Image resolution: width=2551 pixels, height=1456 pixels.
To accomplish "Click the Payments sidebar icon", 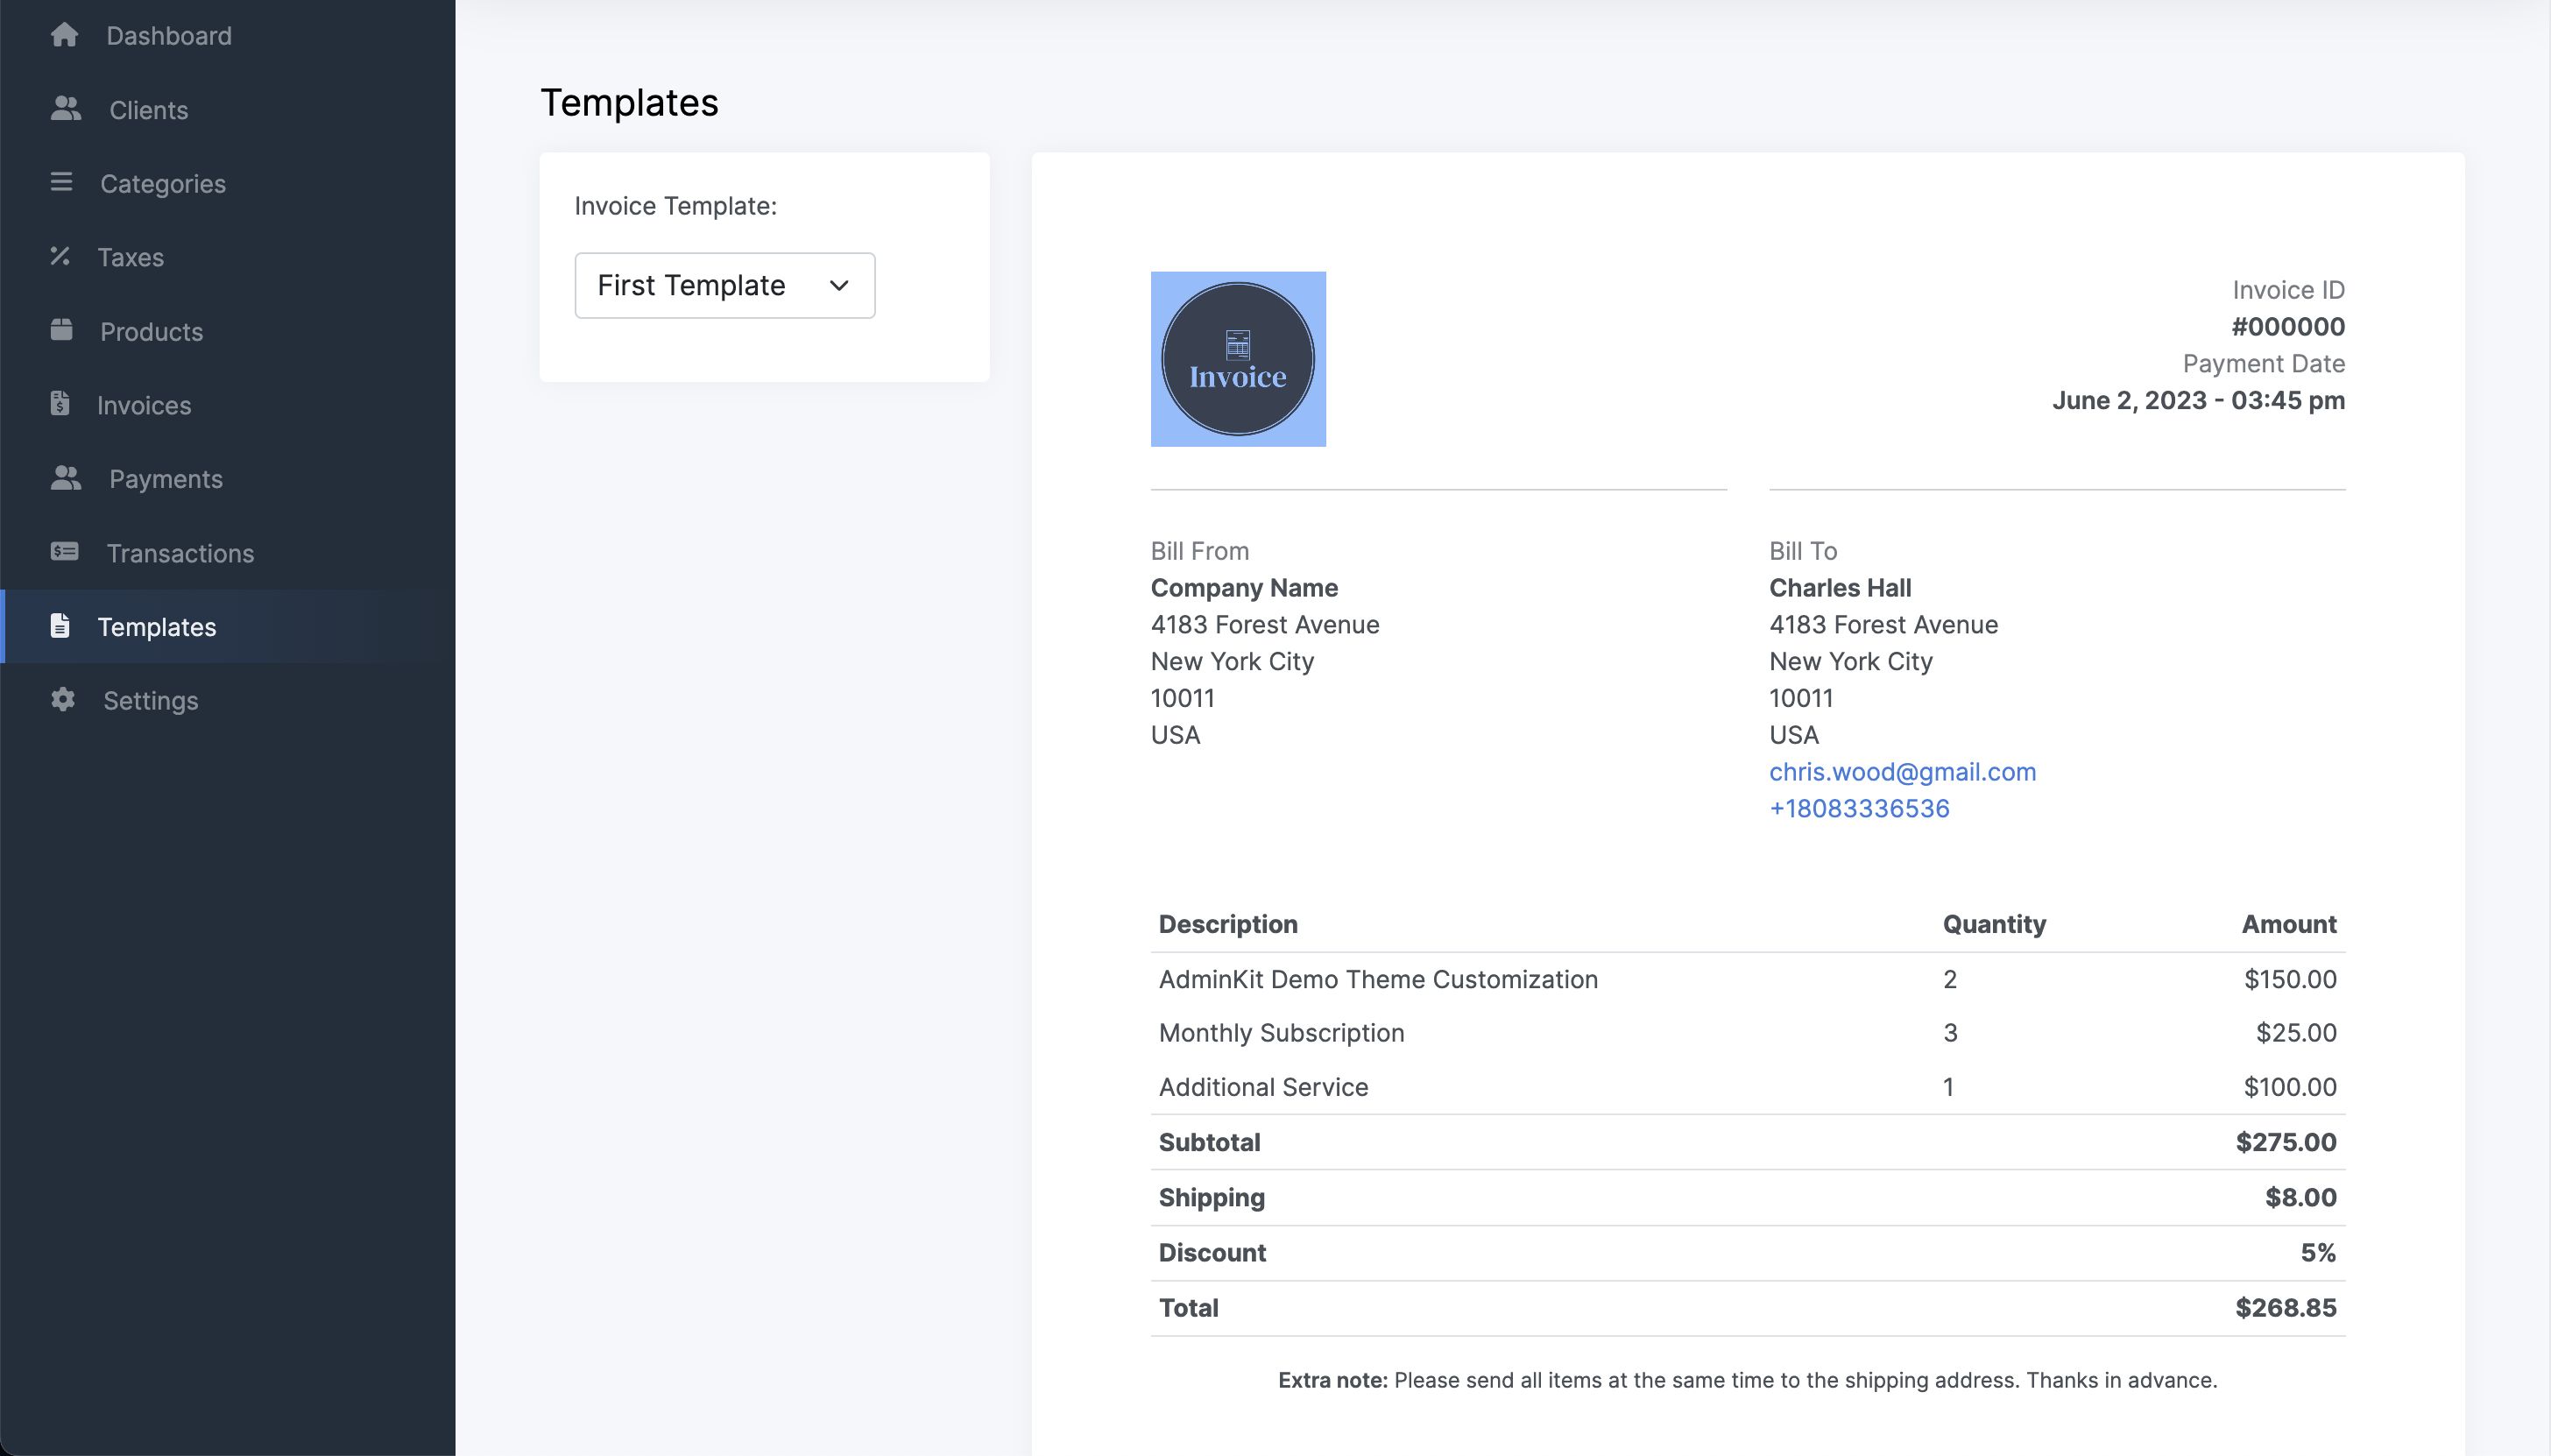I will [66, 478].
